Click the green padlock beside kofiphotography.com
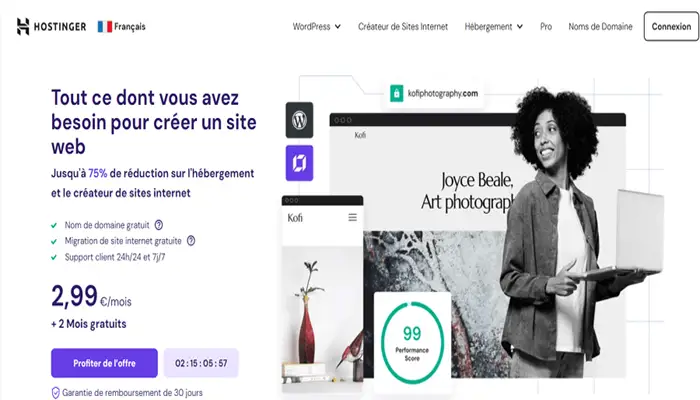 [x=396, y=93]
